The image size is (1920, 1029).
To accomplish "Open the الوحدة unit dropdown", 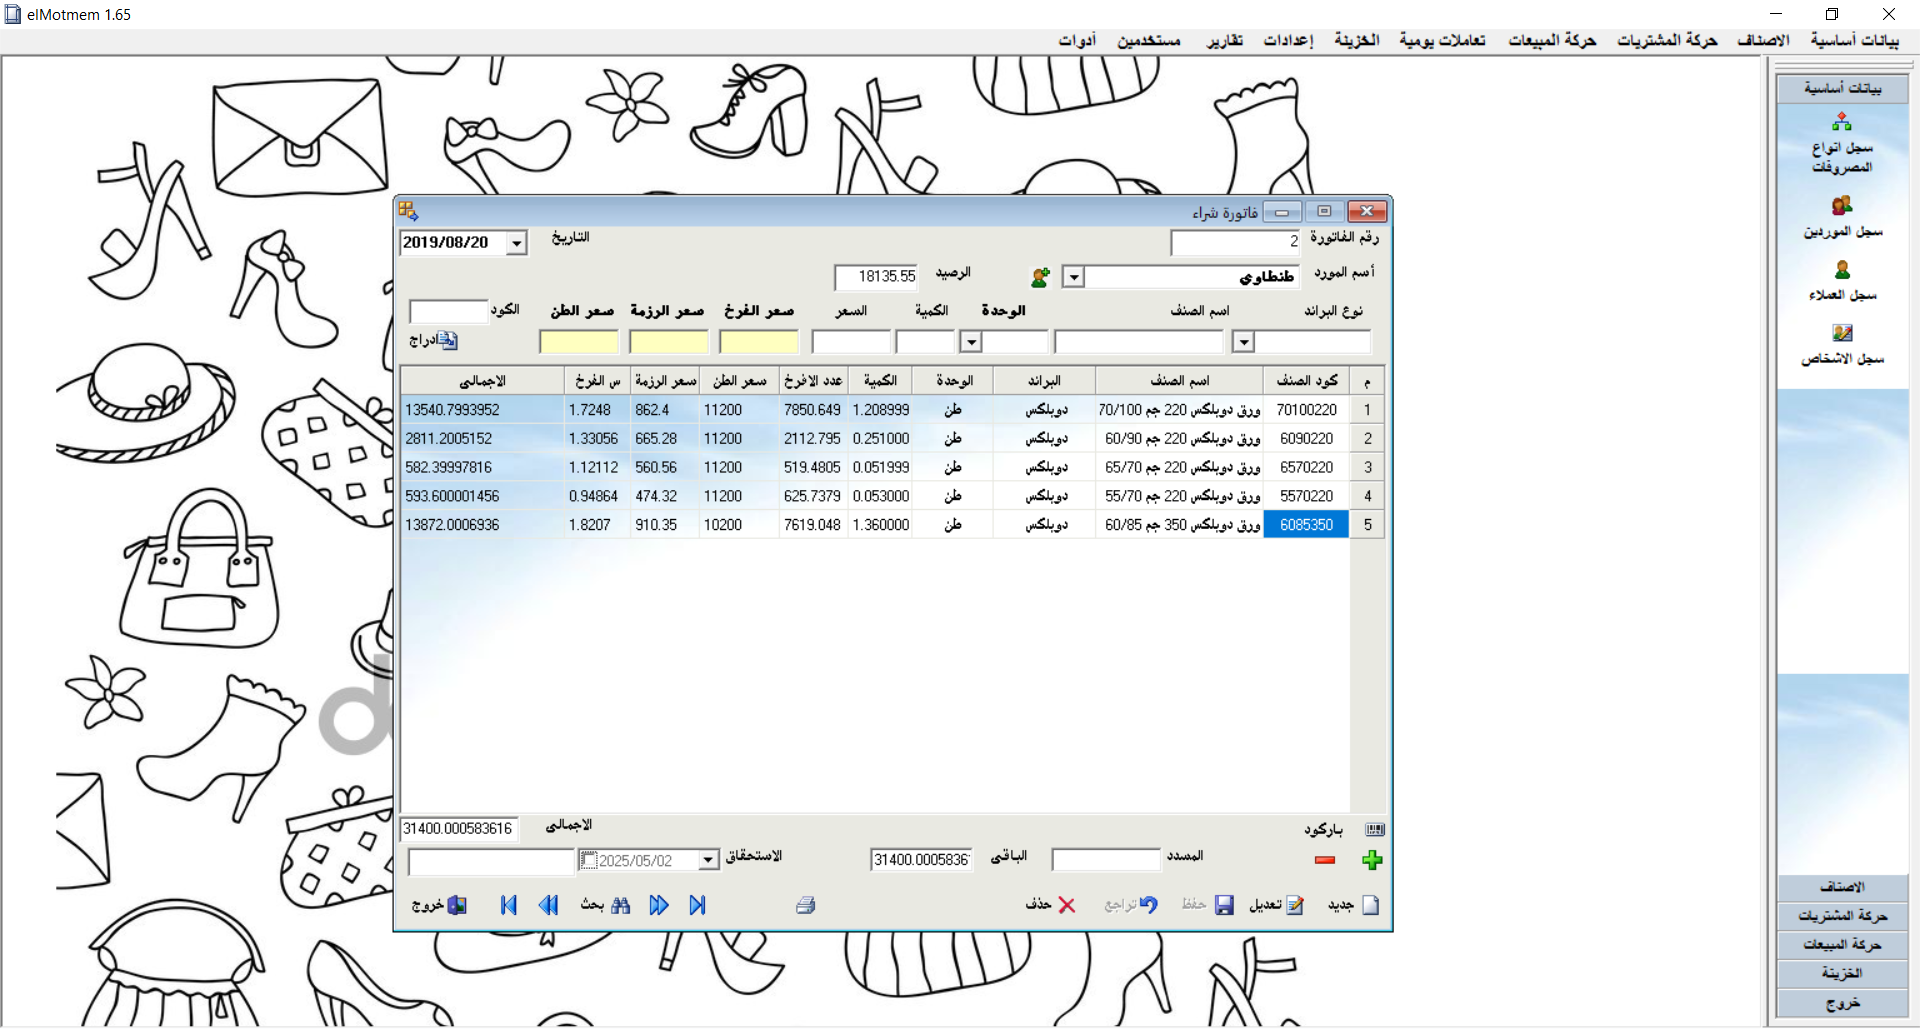I will [971, 342].
